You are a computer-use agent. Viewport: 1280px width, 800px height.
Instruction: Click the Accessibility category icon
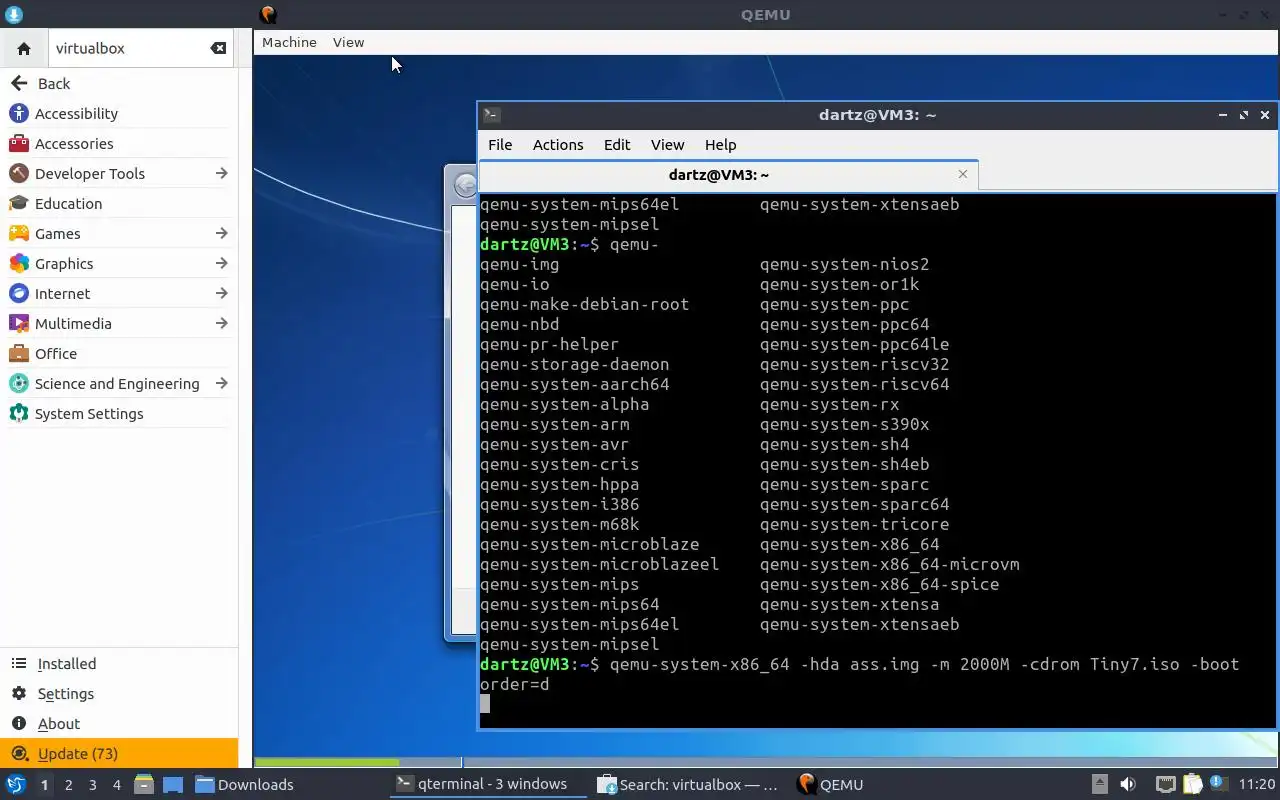[18, 113]
